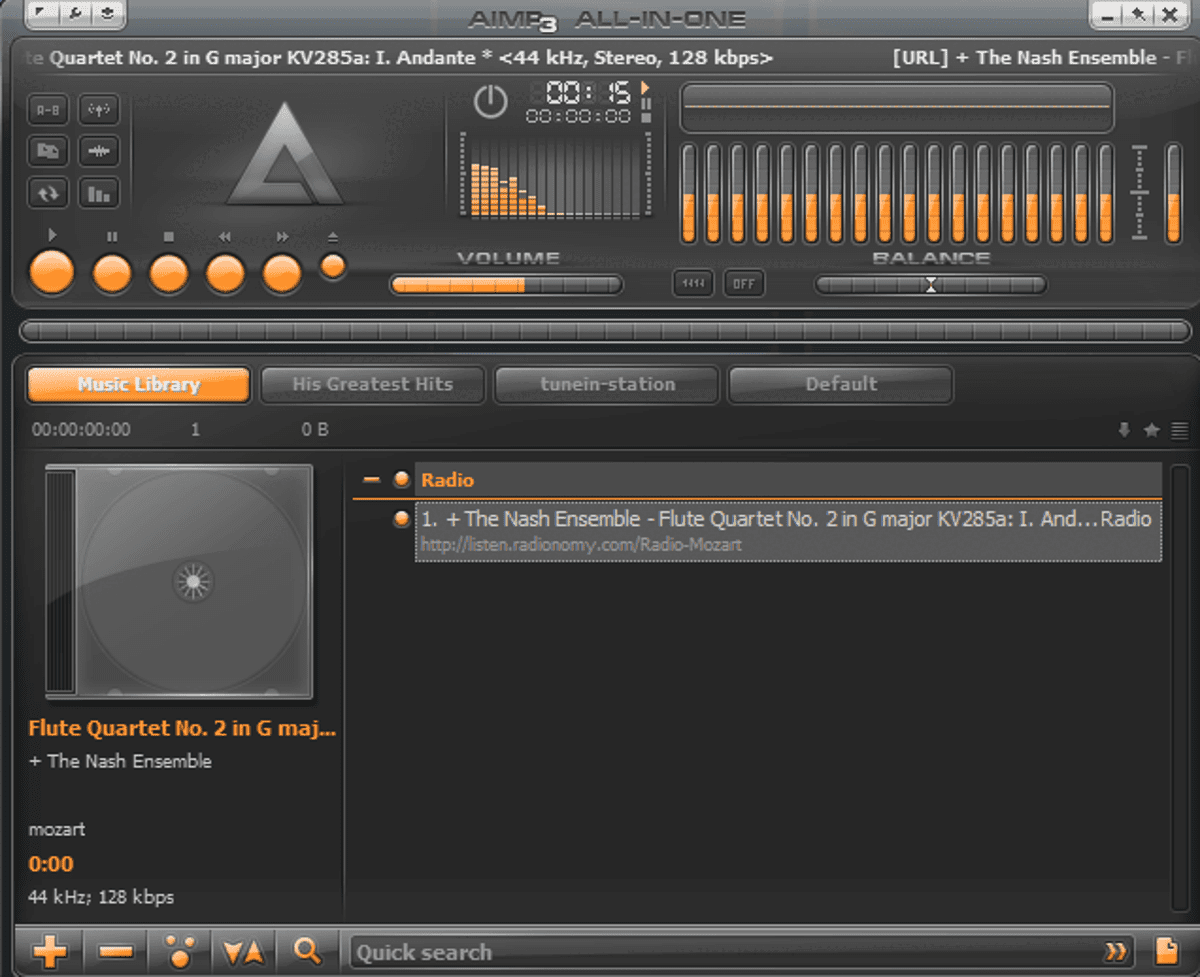Click the playlist files icon

[47, 151]
